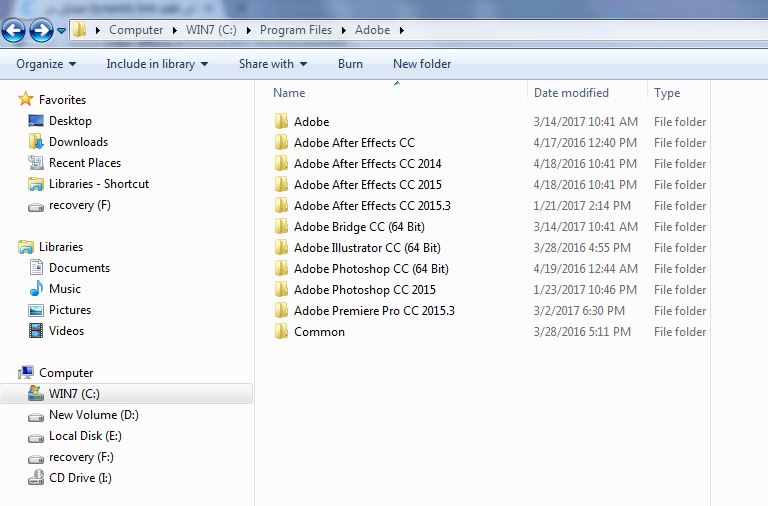The width and height of the screenshot is (768, 506).
Task: Click the Computer icon in navigation pane
Action: [x=25, y=373]
